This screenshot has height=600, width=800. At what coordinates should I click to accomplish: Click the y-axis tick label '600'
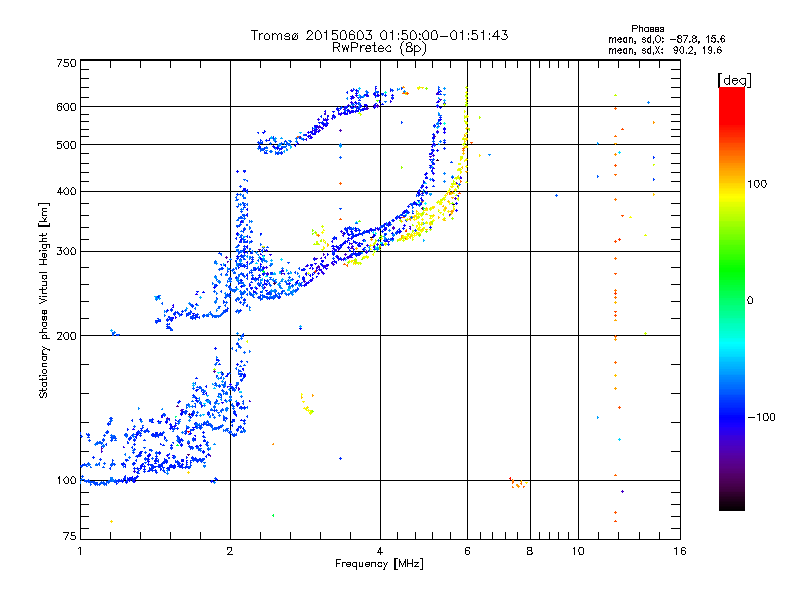coord(66,107)
